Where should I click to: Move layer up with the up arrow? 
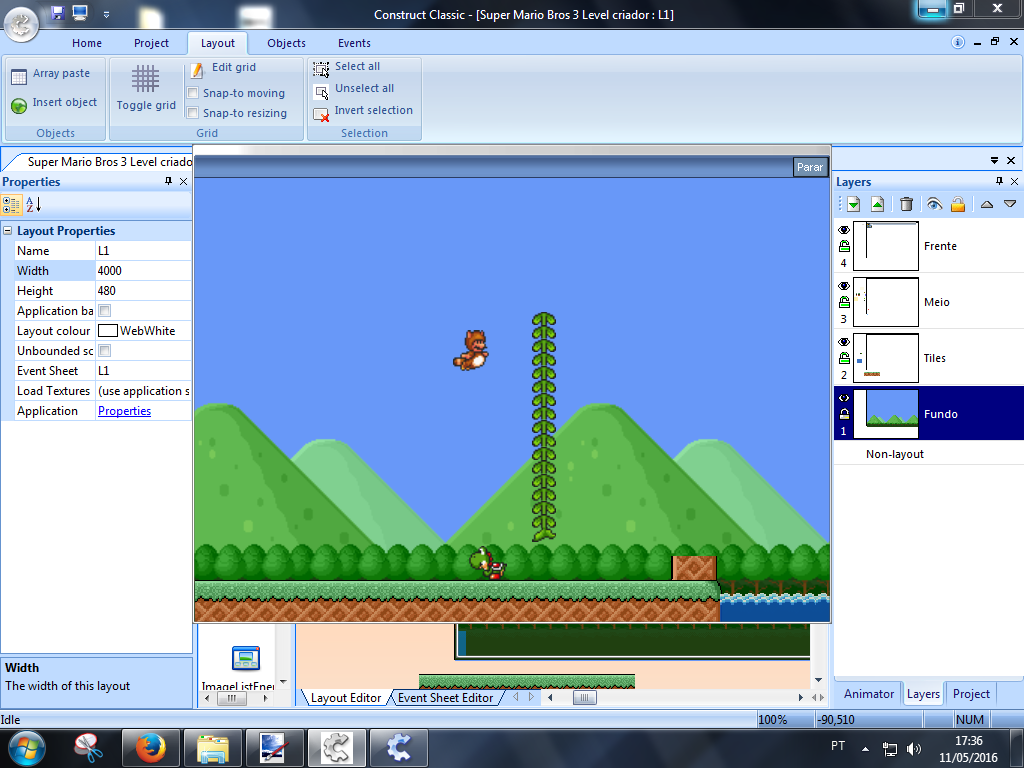[x=987, y=204]
